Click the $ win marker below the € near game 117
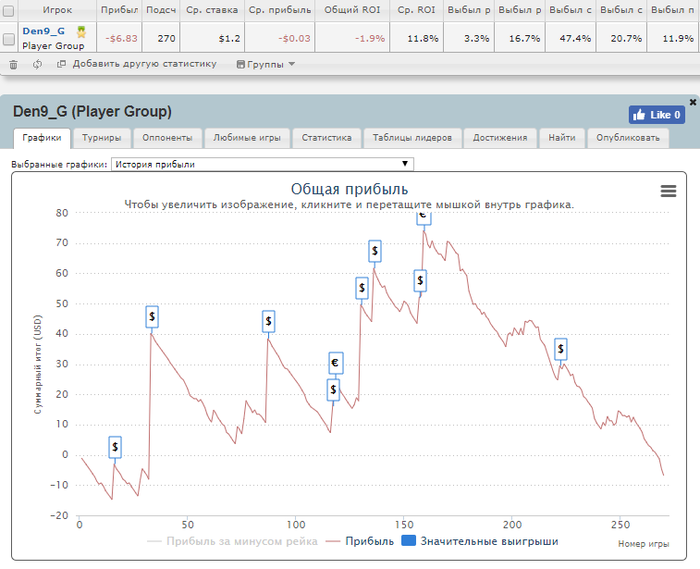The image size is (700, 569). (x=333, y=390)
